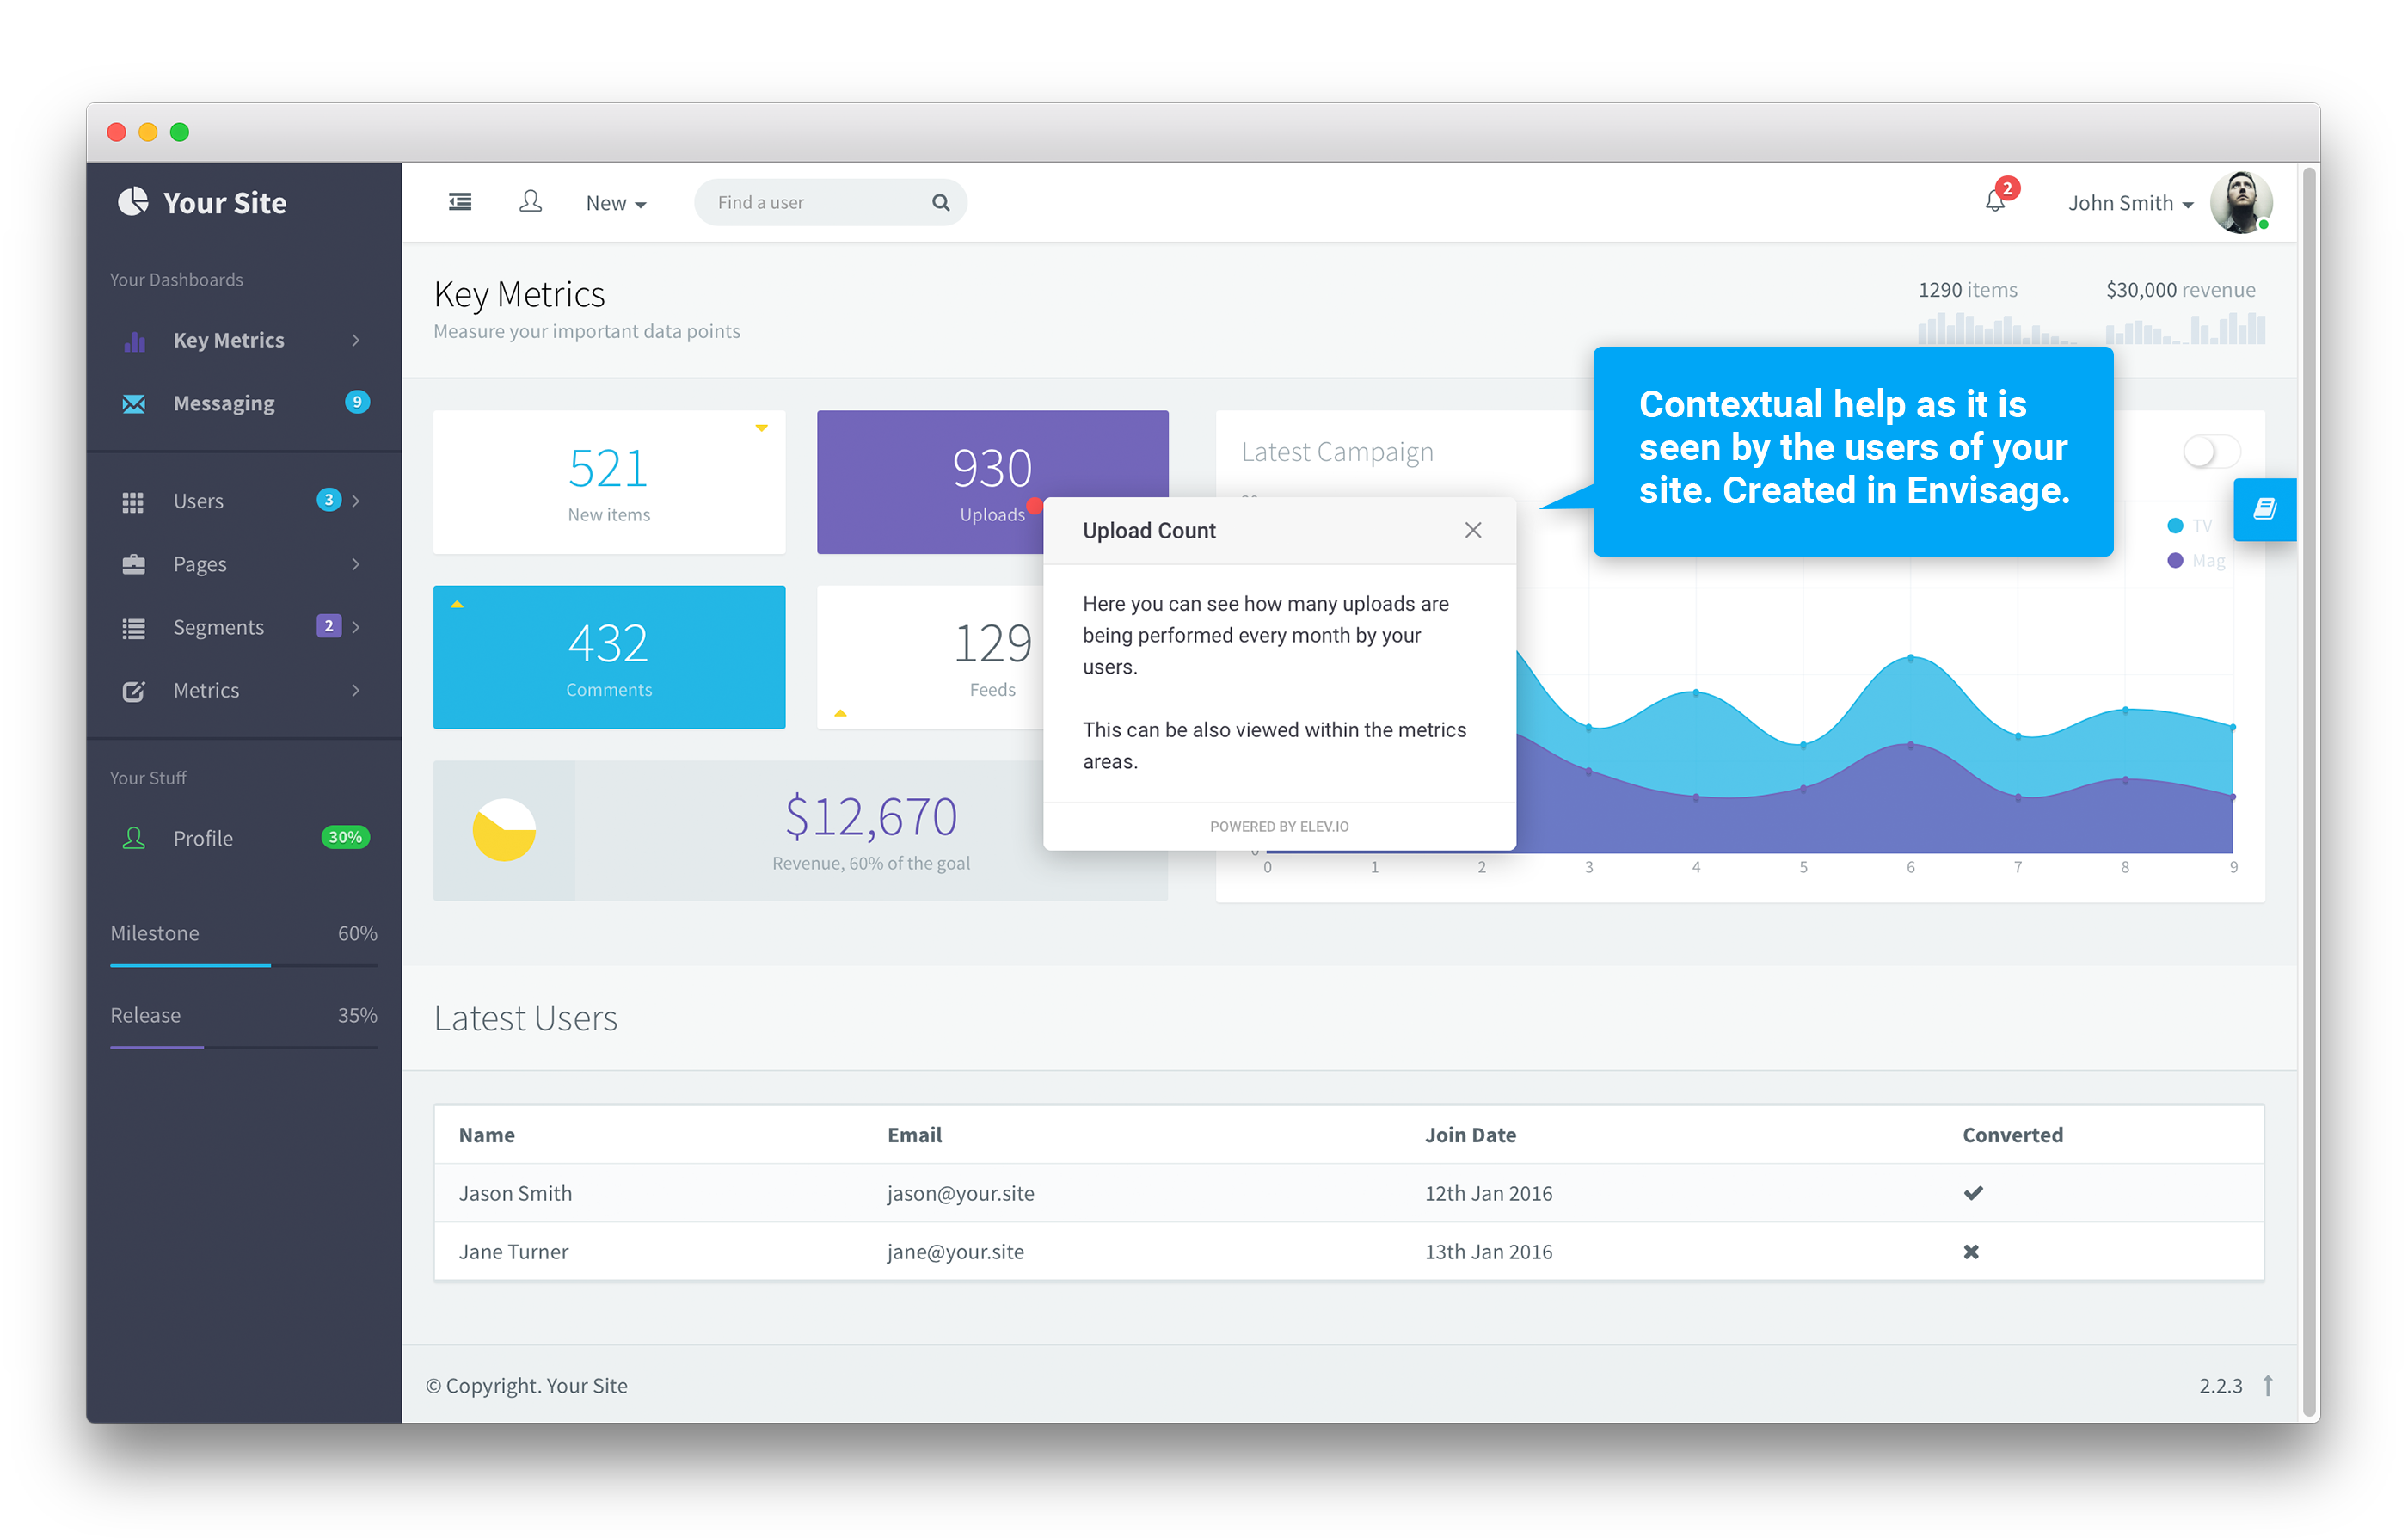
Task: Open the notifications bell
Action: (x=1994, y=202)
